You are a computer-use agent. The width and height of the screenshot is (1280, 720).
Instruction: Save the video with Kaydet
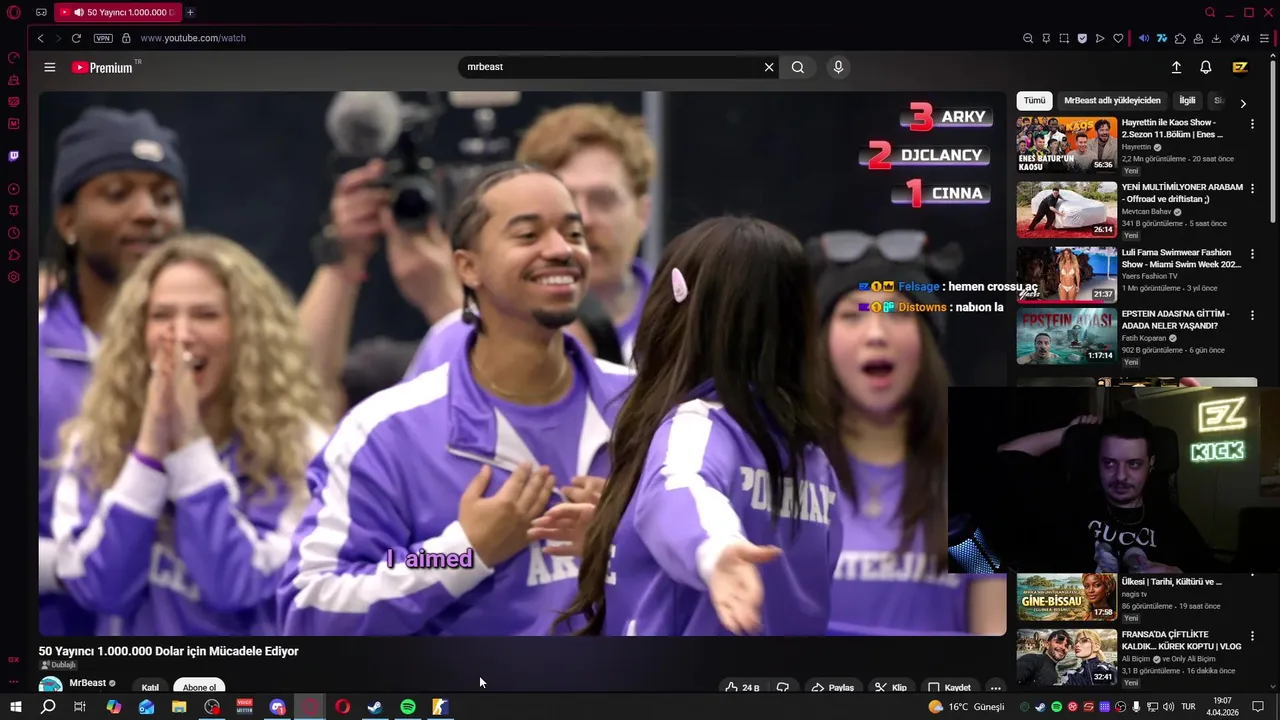(x=949, y=687)
